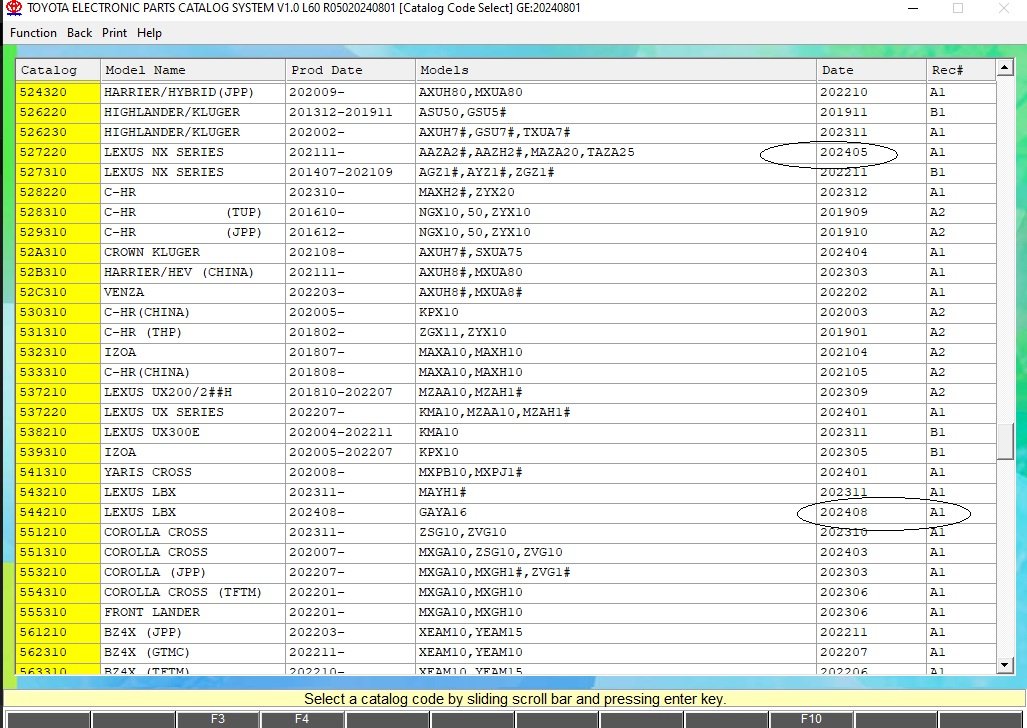Click the scrollbar up arrow
The width and height of the screenshot is (1027, 728).
coord(1005,69)
